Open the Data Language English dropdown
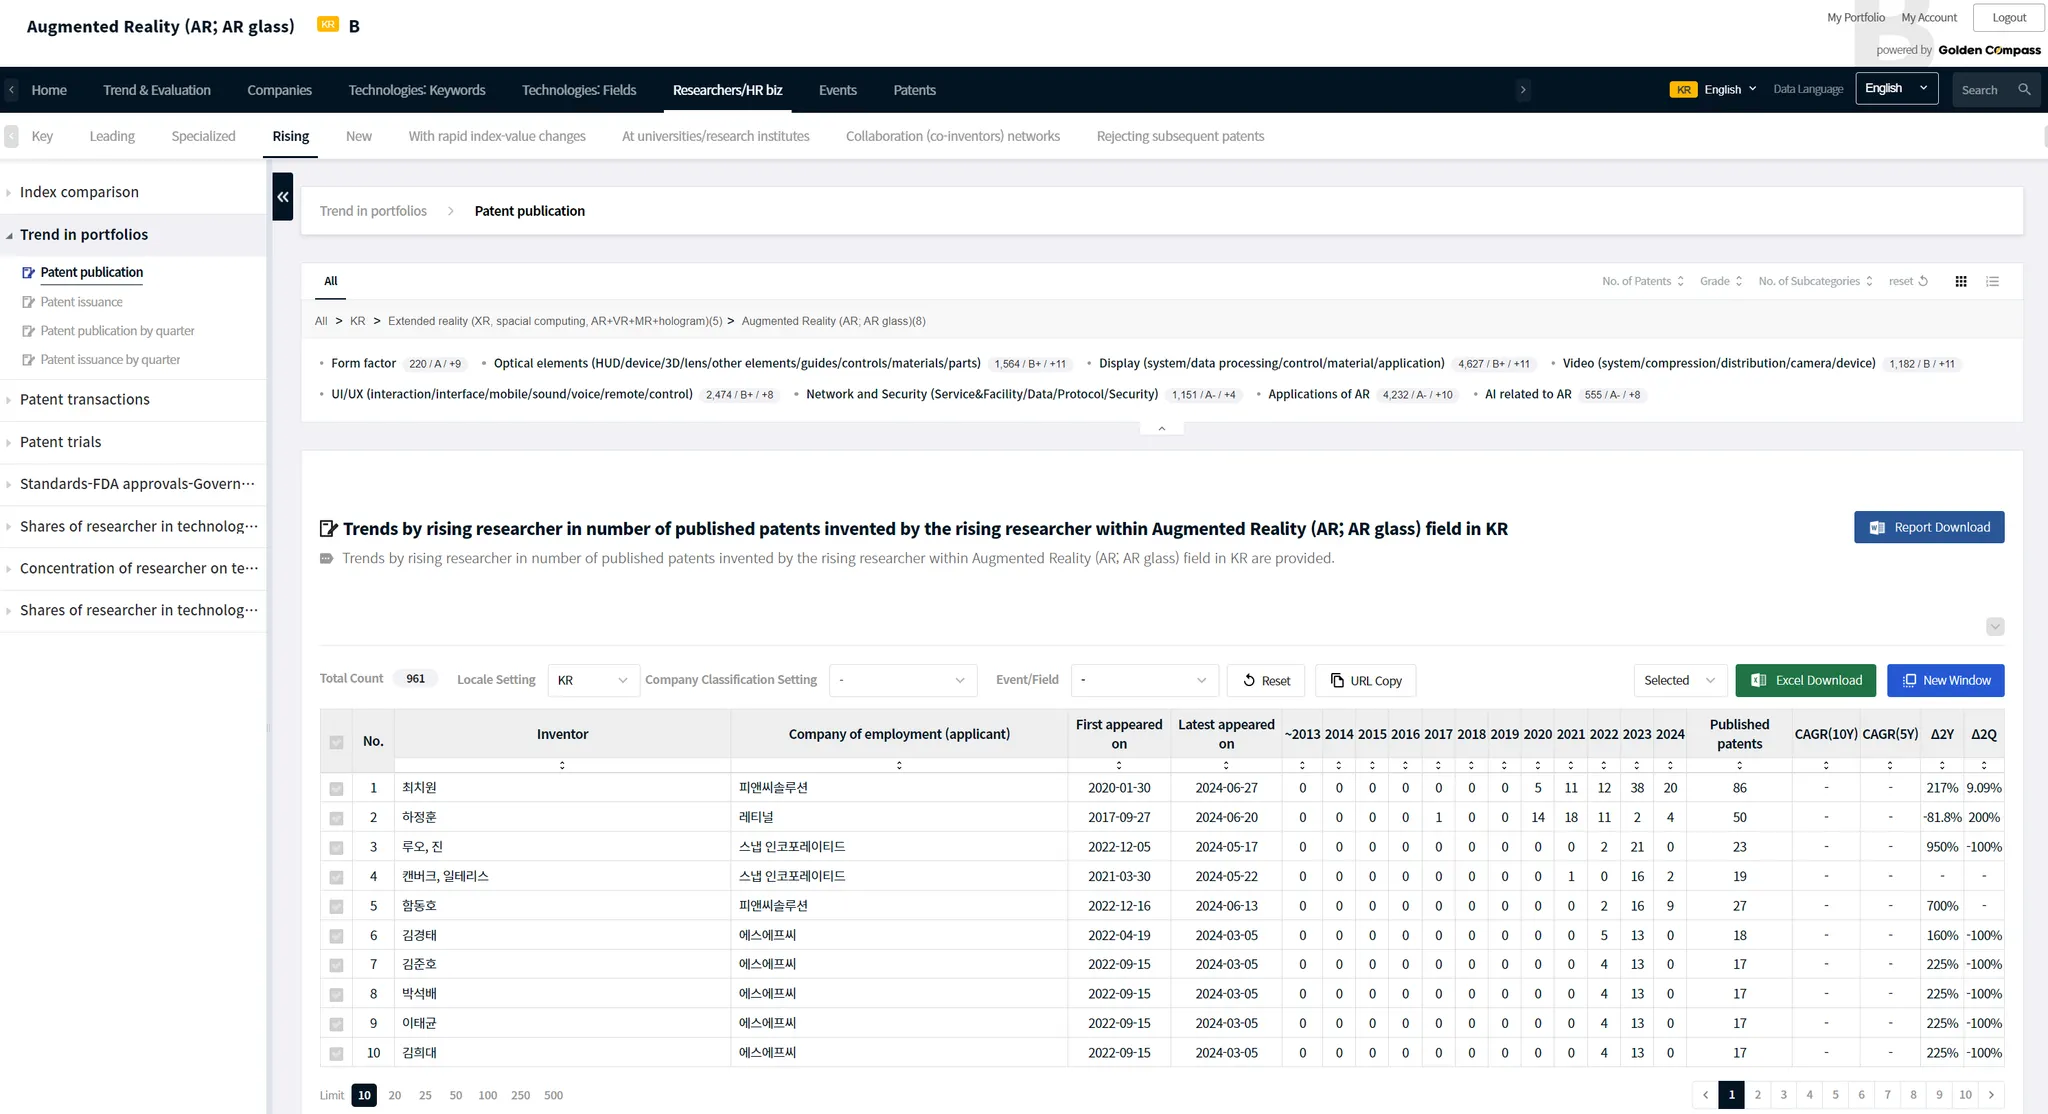Viewport: 2048px width, 1114px height. coord(1896,89)
